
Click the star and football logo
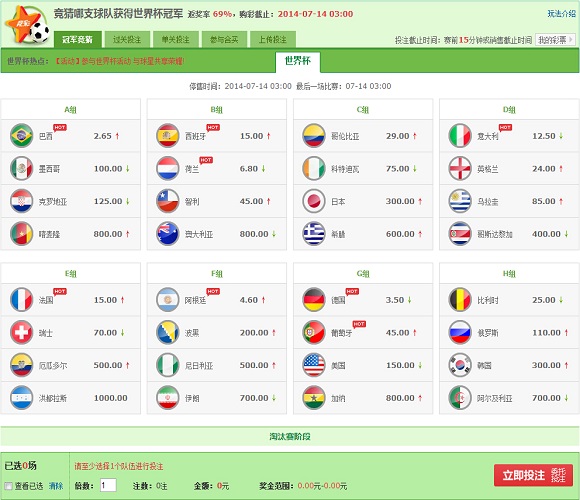[x=27, y=25]
